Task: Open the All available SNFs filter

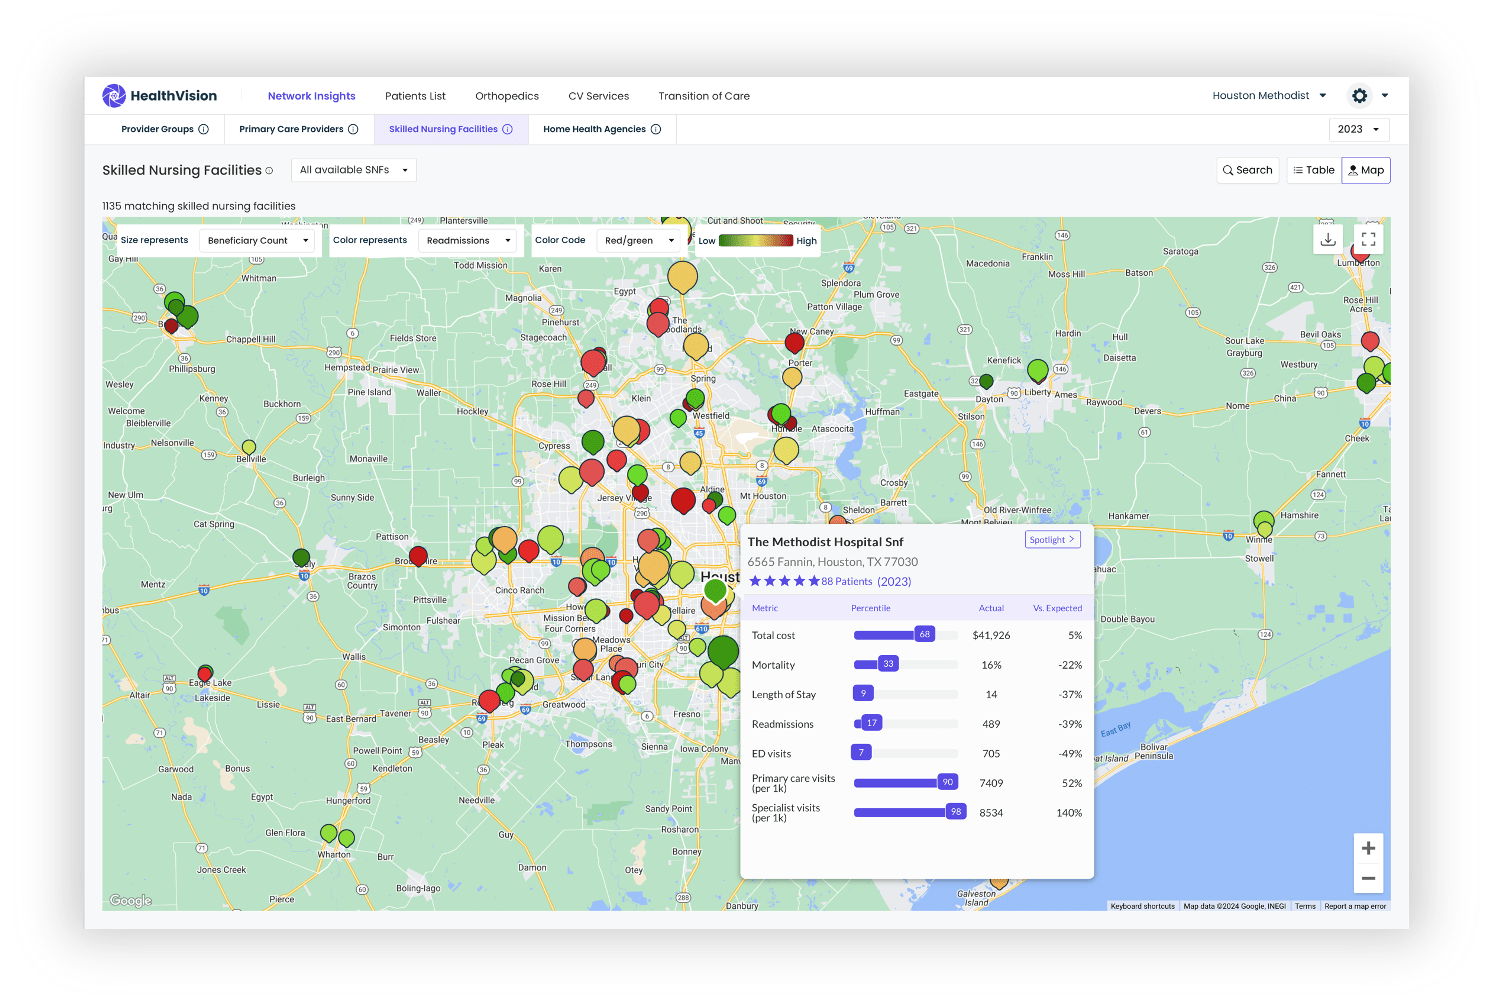Action: click(354, 170)
